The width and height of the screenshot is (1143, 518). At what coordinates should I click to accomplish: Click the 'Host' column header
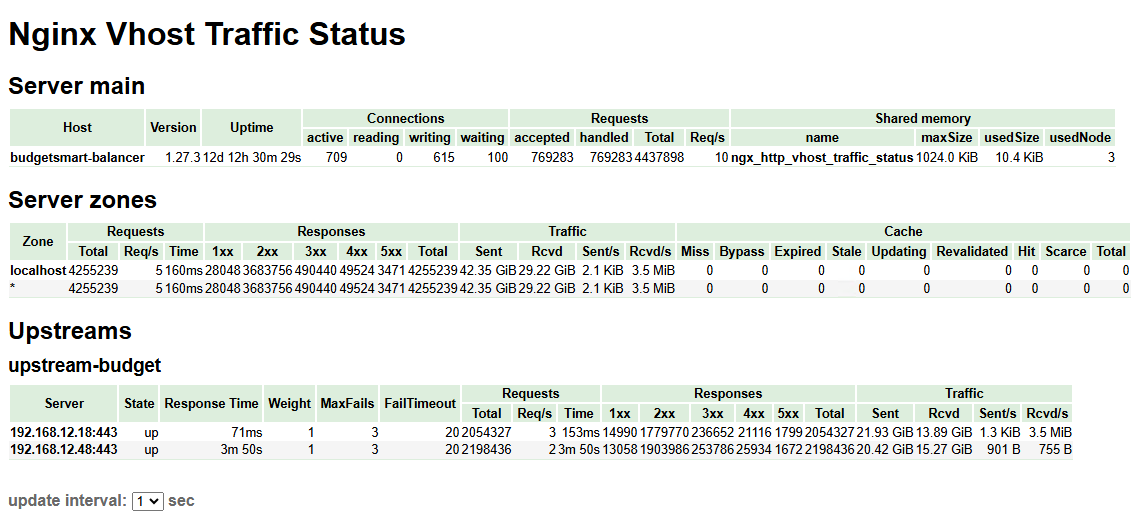[77, 127]
